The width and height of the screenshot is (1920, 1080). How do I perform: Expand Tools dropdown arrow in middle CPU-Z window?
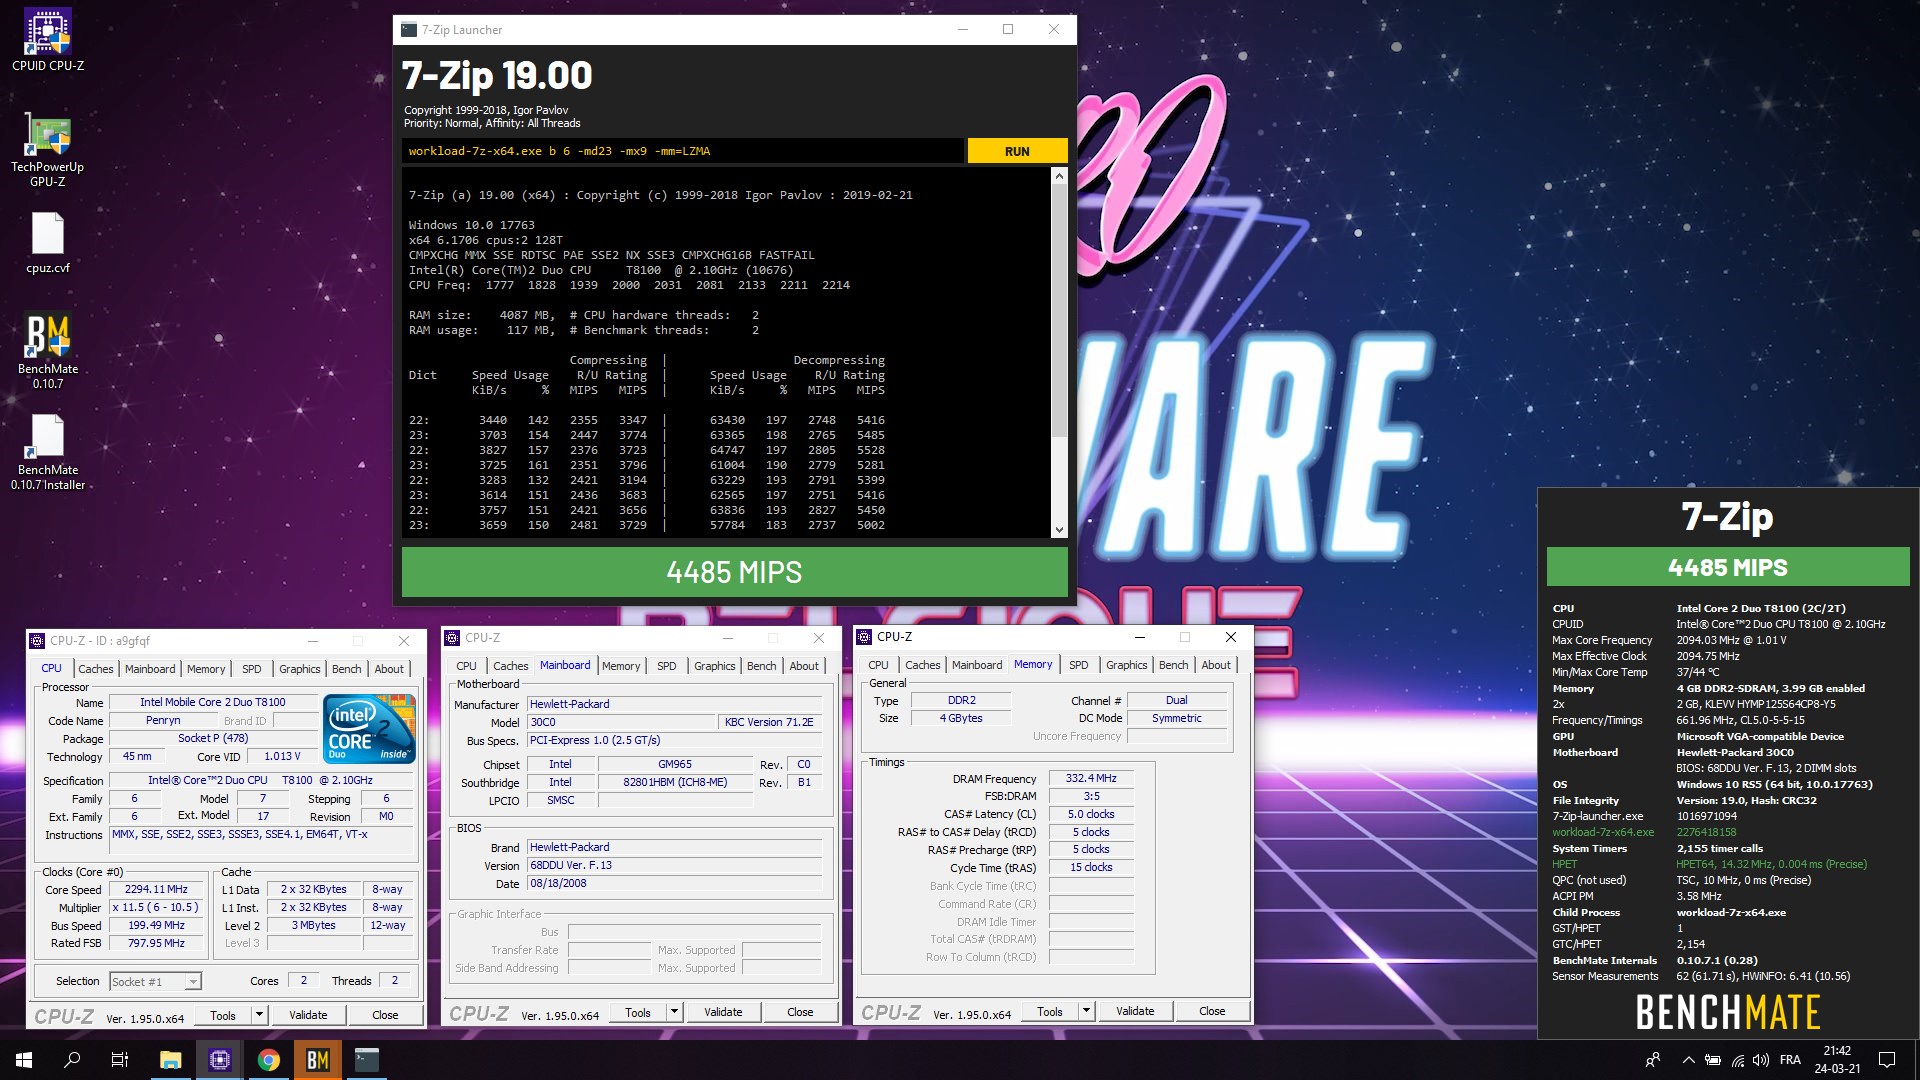pyautogui.click(x=674, y=1012)
